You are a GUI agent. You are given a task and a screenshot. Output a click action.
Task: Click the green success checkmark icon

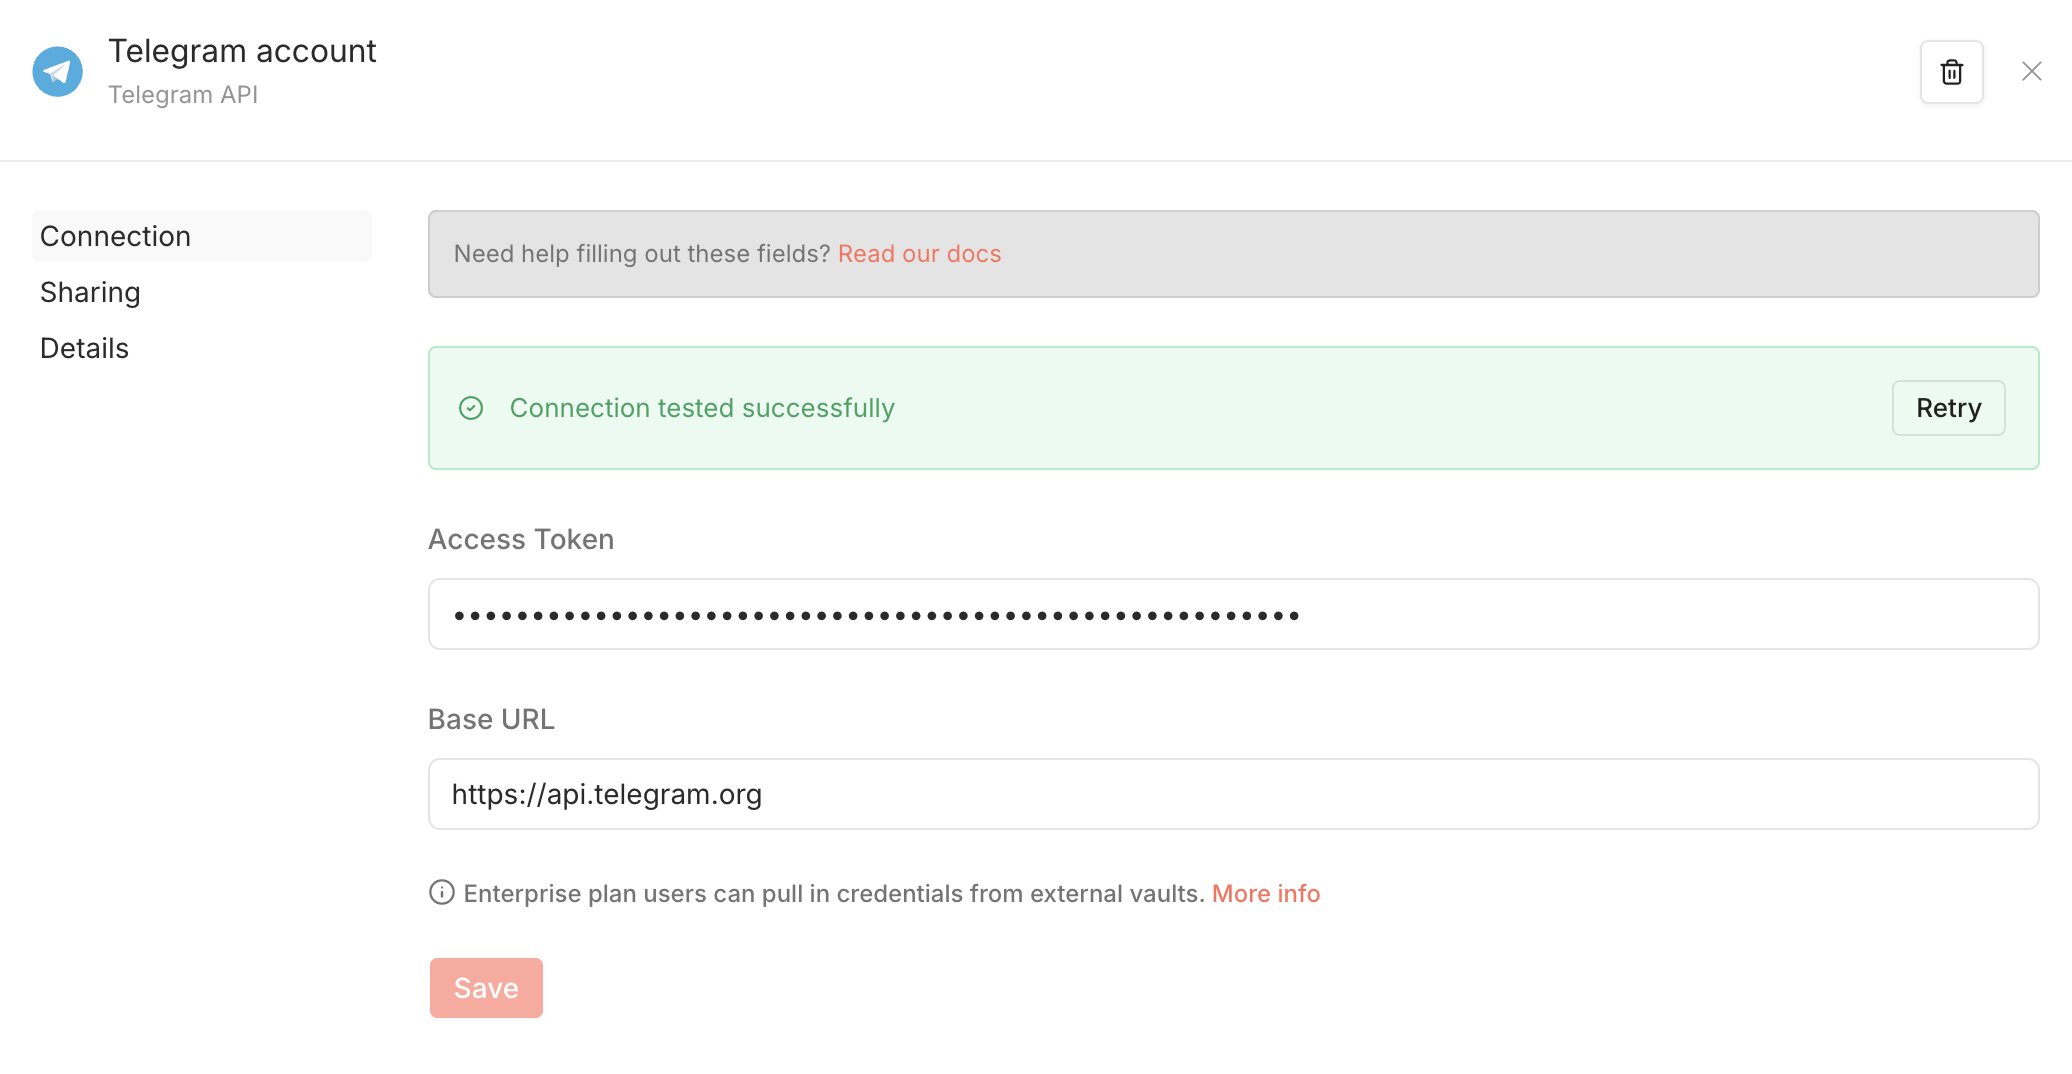(471, 408)
